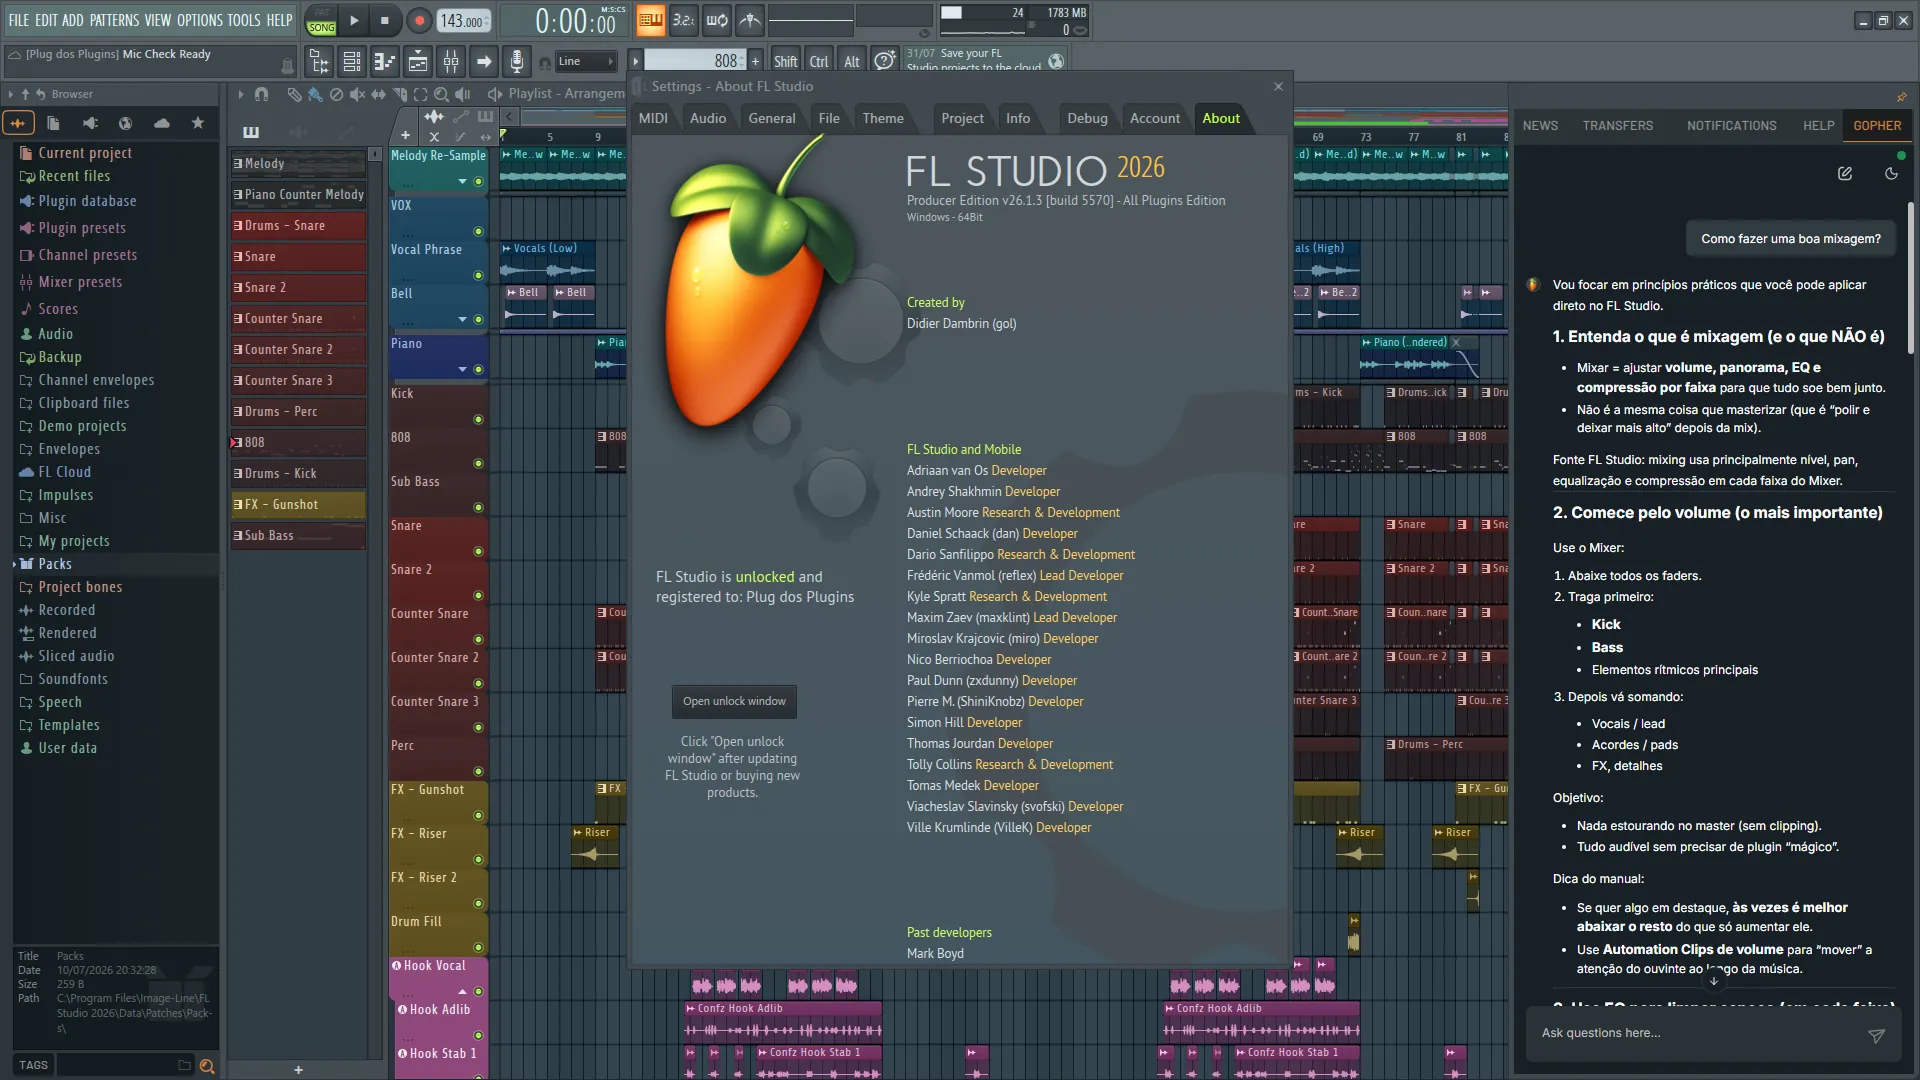
Task: Toggle the metronome icon
Action: coord(750,20)
